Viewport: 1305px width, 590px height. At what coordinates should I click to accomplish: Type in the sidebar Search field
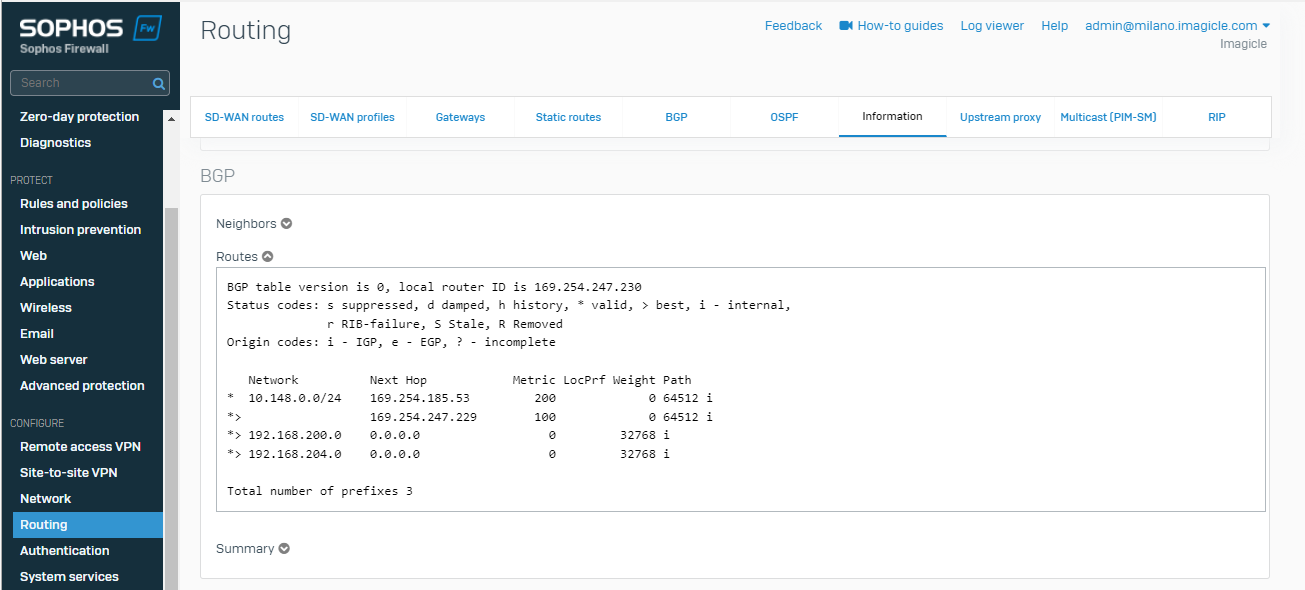tap(80, 83)
